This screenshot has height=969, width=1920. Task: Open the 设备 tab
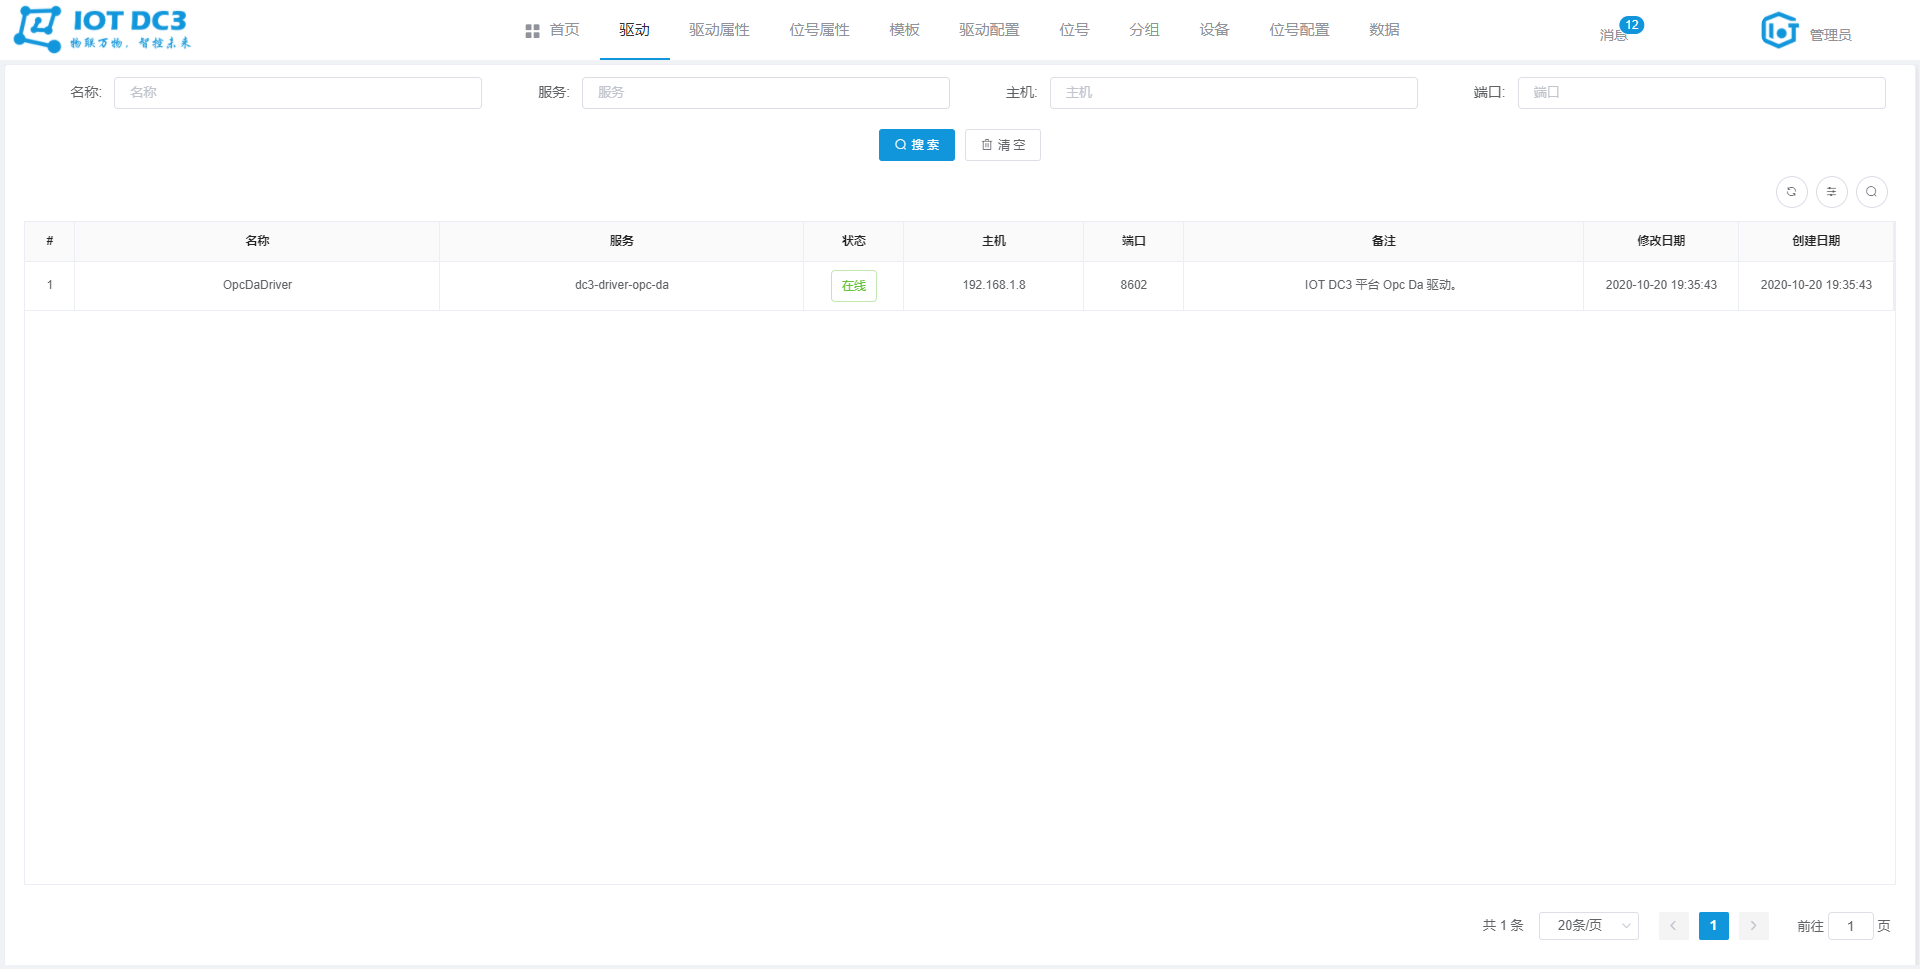(x=1214, y=30)
